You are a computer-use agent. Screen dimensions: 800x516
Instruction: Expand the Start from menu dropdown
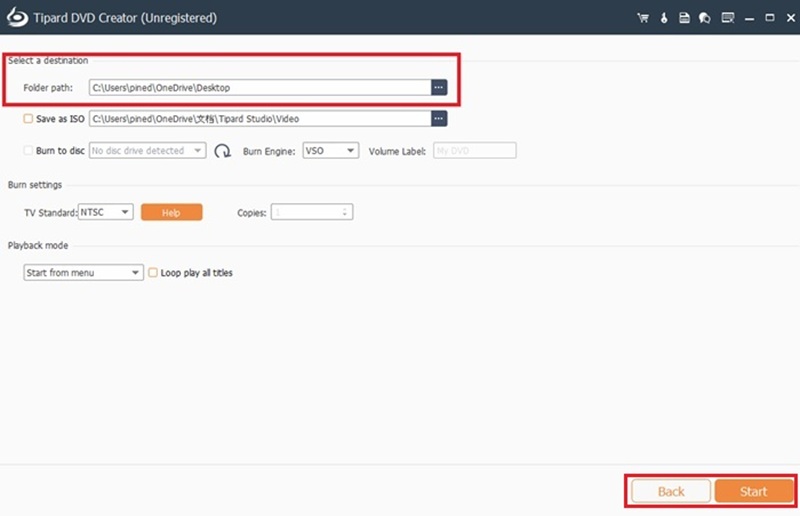(83, 273)
